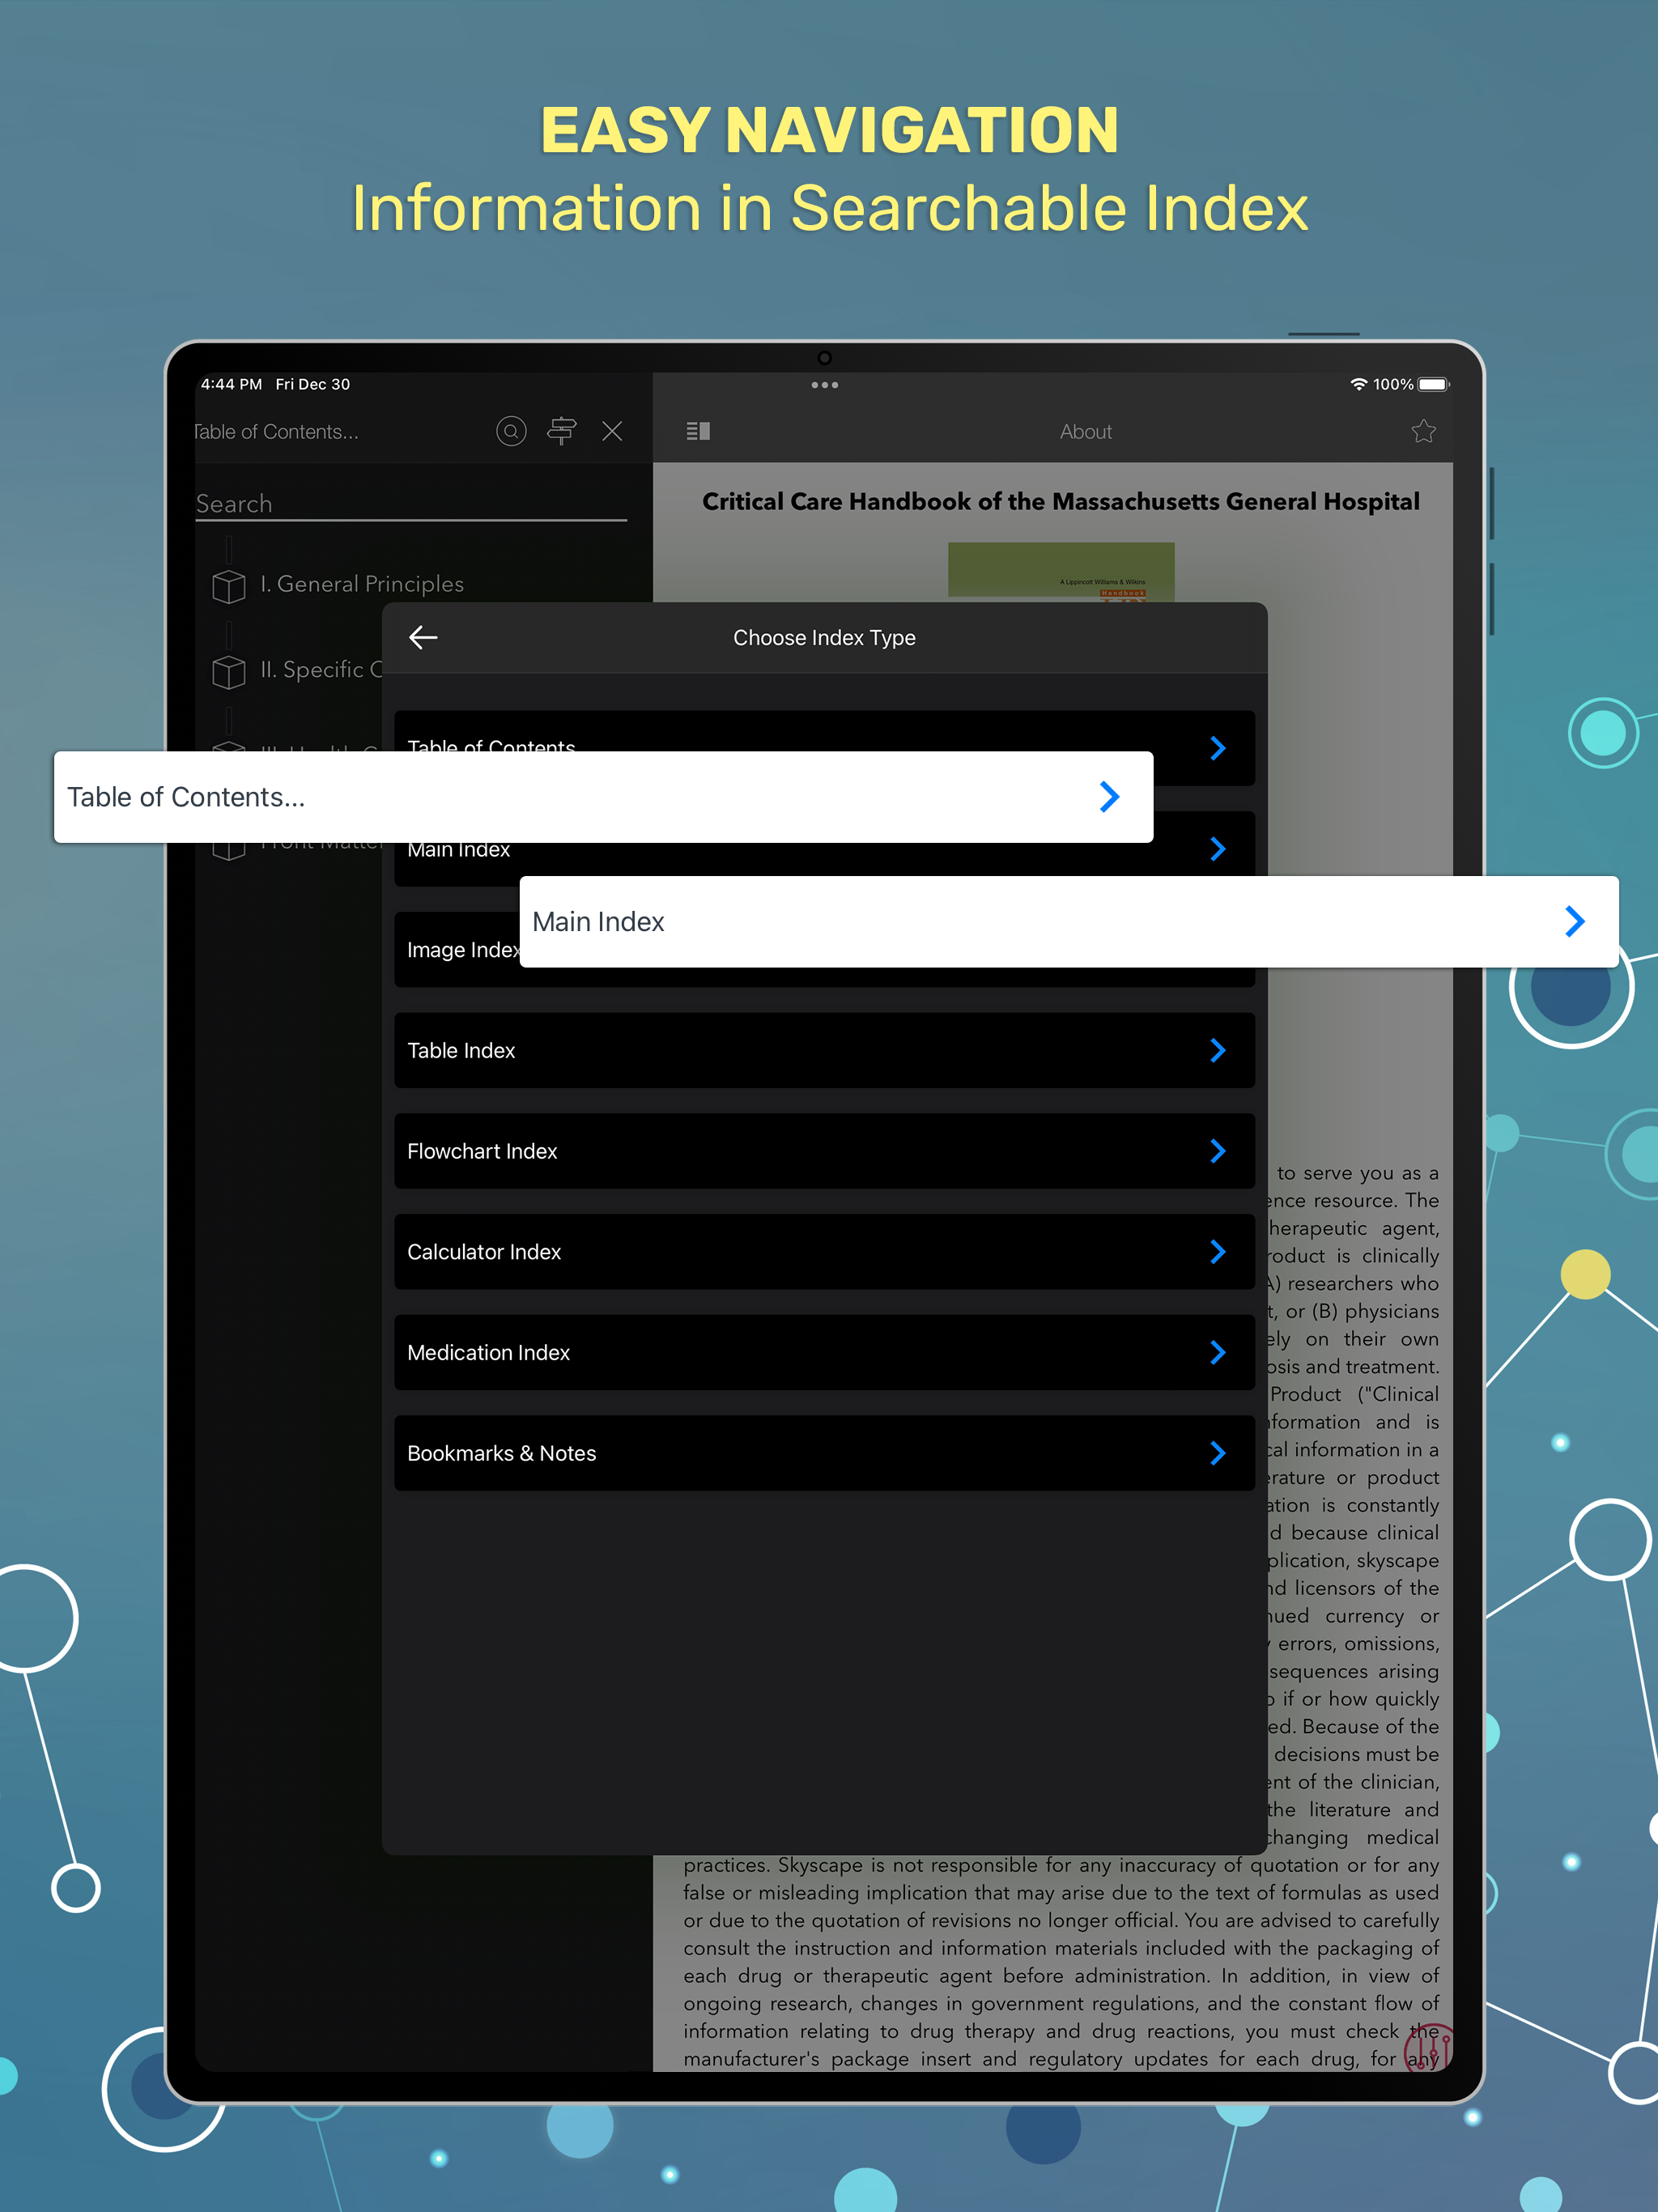Screen dimensions: 1658x2212
Task: Tap the star favorite icon on About page
Action: point(1423,431)
